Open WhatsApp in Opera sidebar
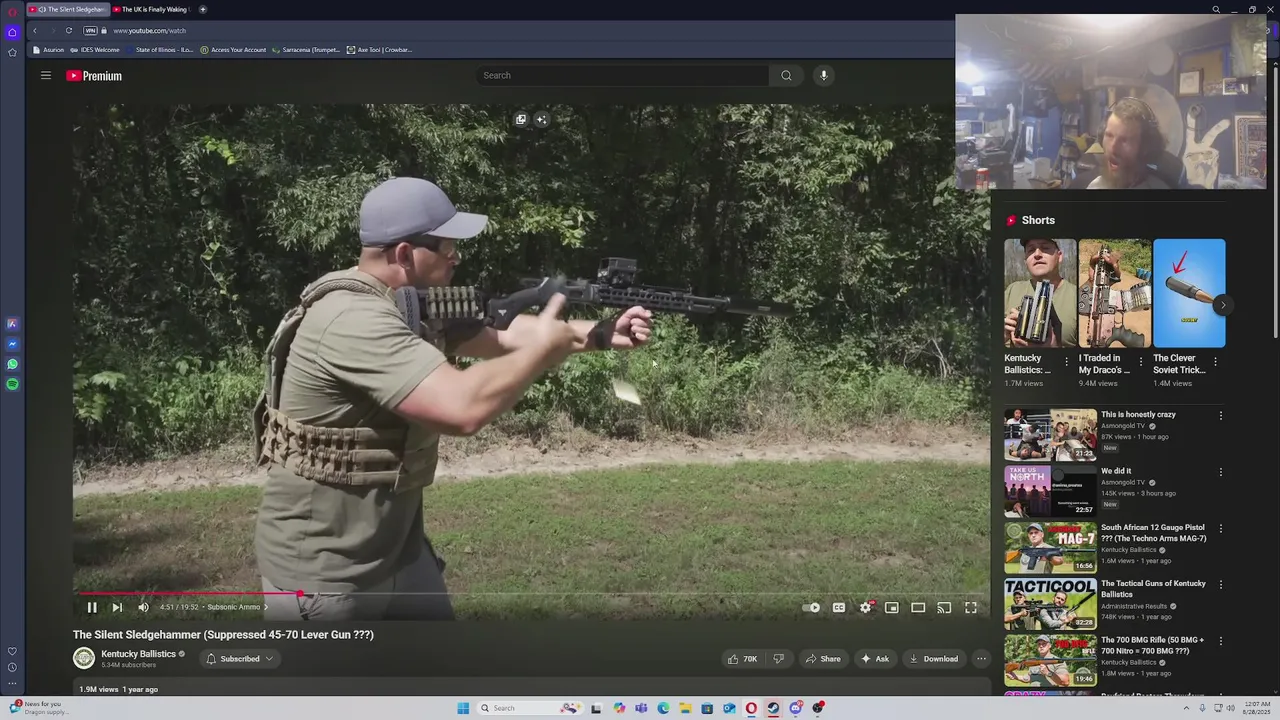 tap(12, 364)
